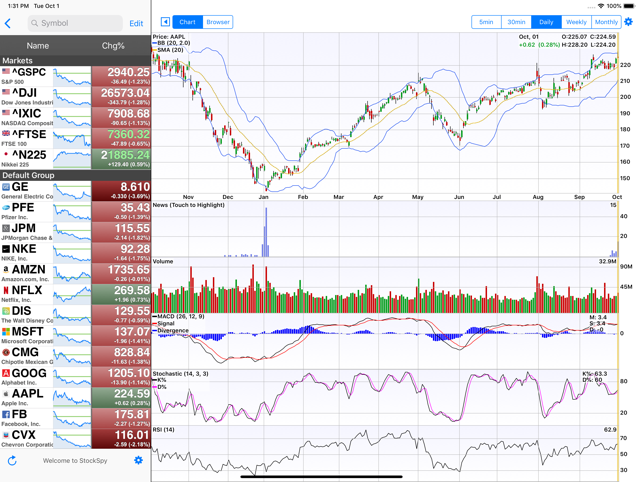Click the Markets group header
The height and width of the screenshot is (482, 643).
pos(75,61)
